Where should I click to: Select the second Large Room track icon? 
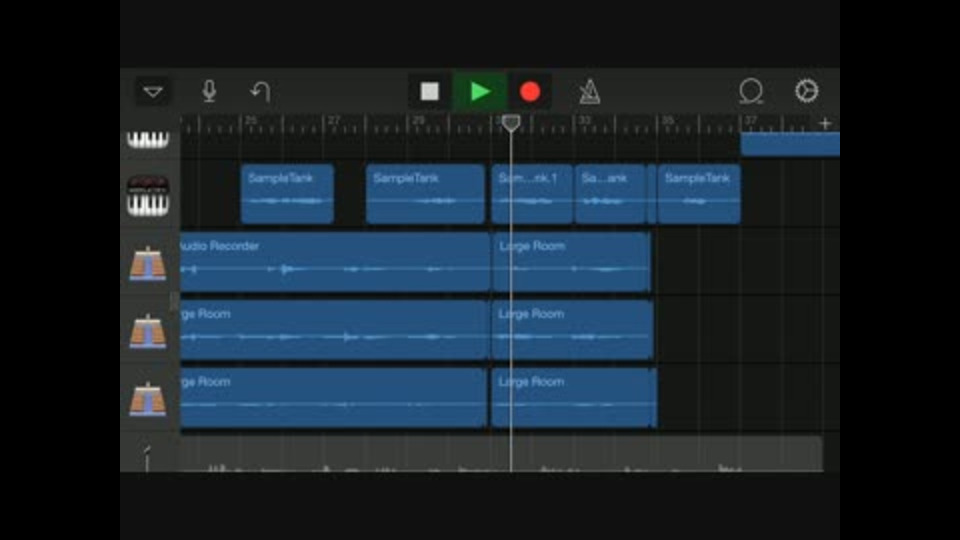pos(148,331)
